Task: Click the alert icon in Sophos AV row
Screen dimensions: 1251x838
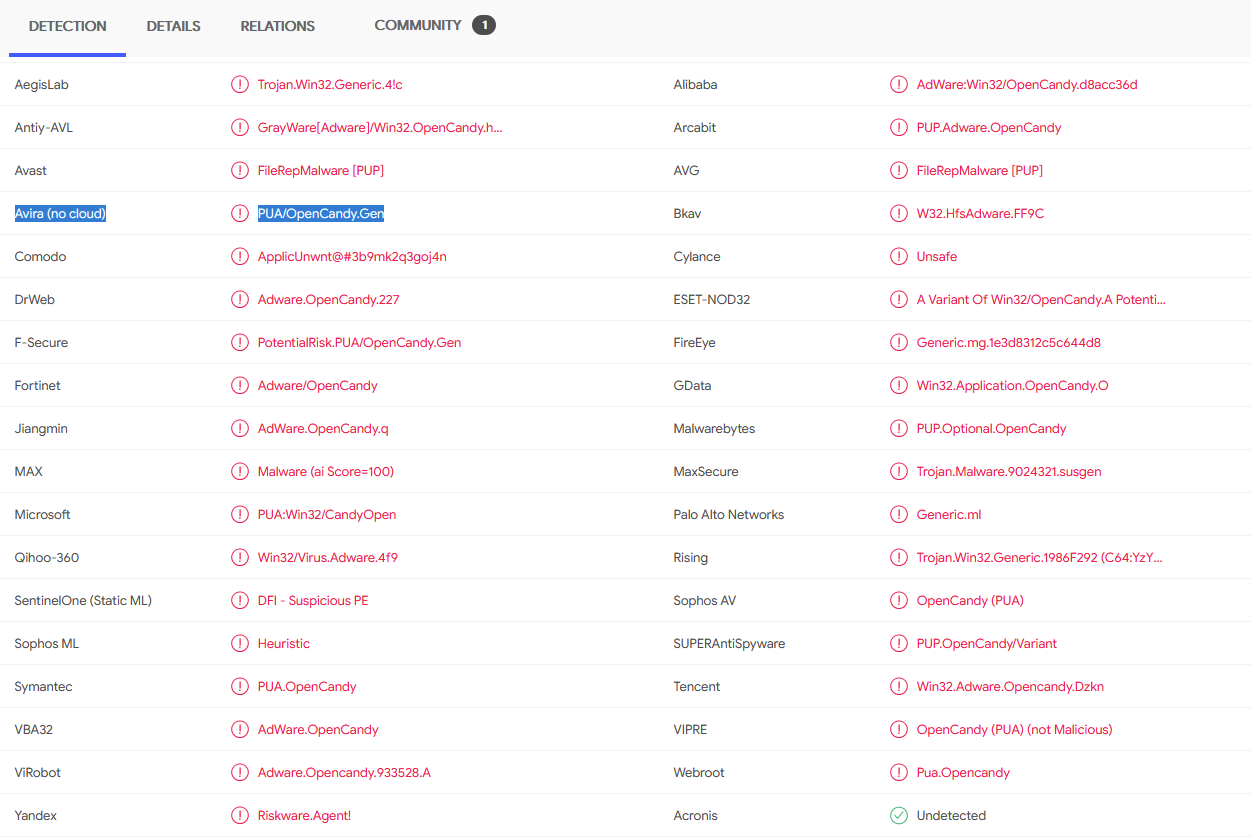Action: [x=899, y=601]
